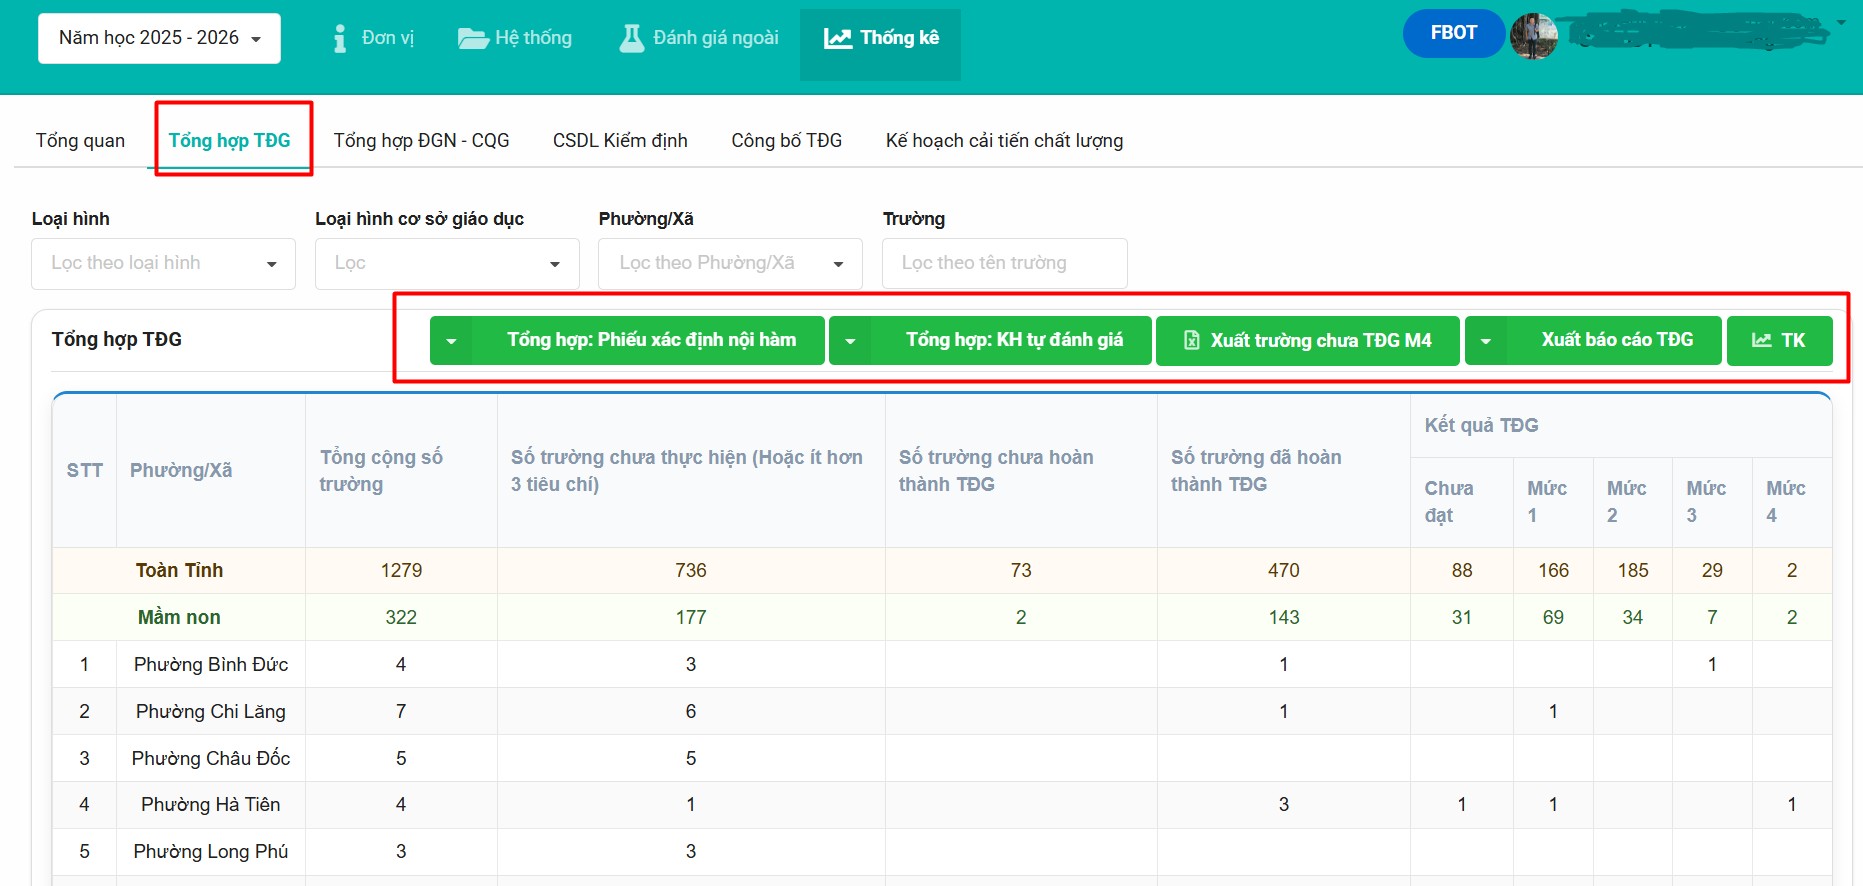This screenshot has height=886, width=1863.
Task: Switch to the Tổng quan tab
Action: (x=80, y=141)
